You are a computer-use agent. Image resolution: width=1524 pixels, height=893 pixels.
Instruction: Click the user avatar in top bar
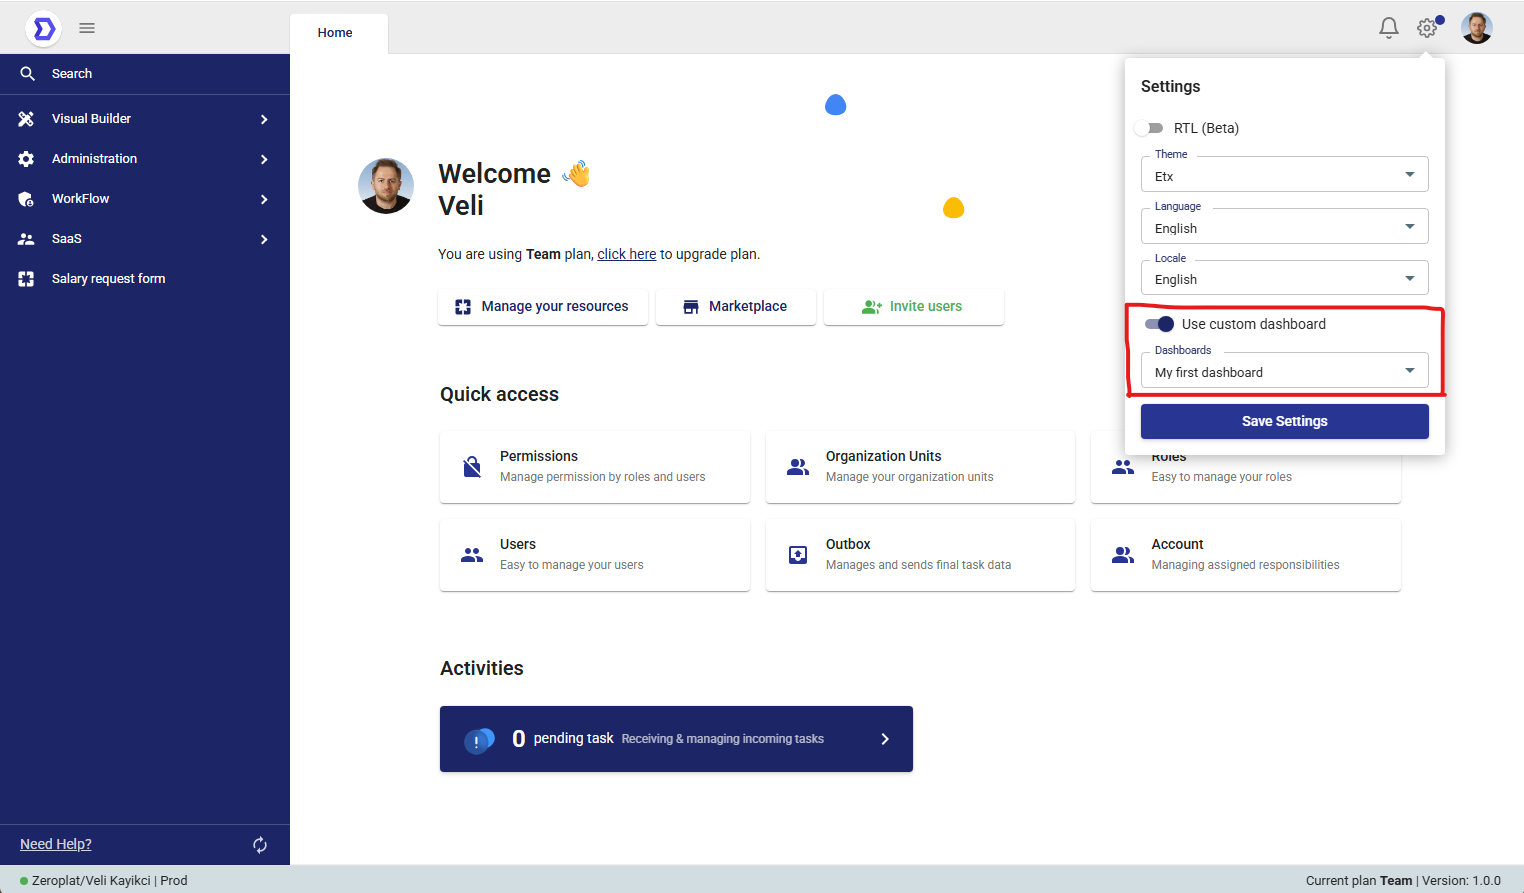[x=1476, y=28]
